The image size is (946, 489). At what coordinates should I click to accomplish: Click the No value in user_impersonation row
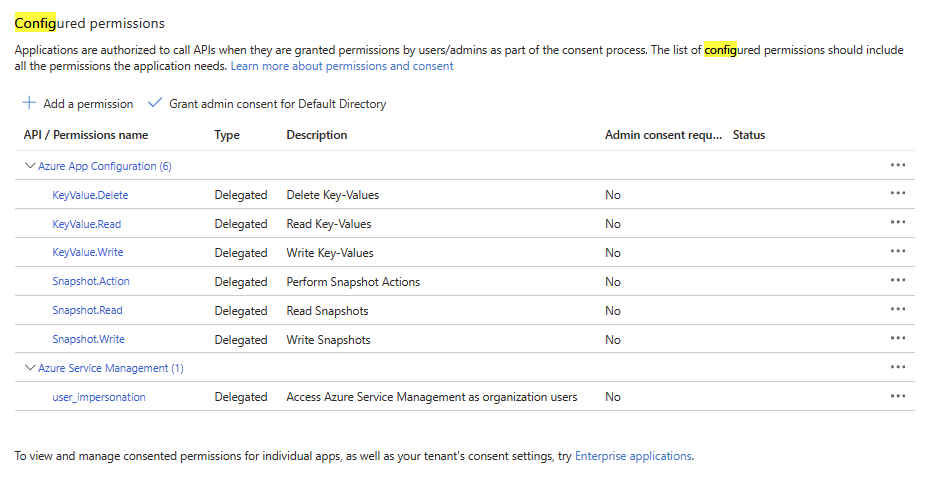613,397
